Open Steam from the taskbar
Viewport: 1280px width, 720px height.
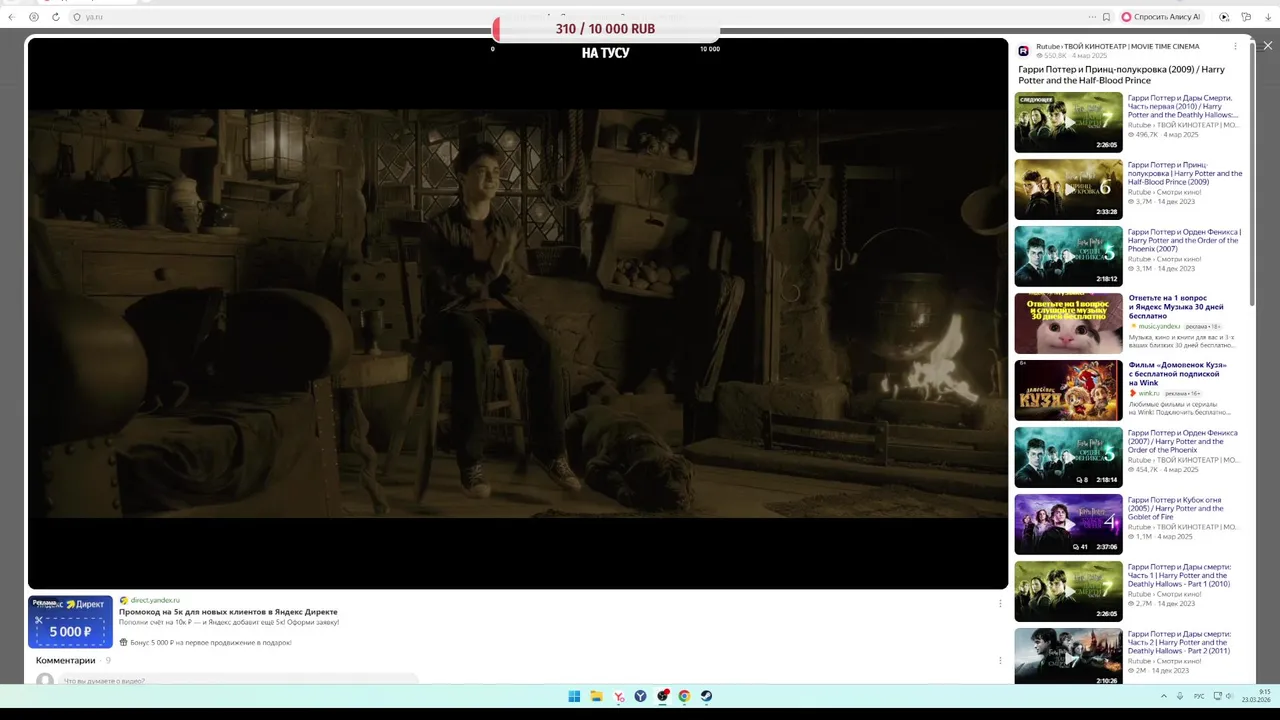point(706,696)
